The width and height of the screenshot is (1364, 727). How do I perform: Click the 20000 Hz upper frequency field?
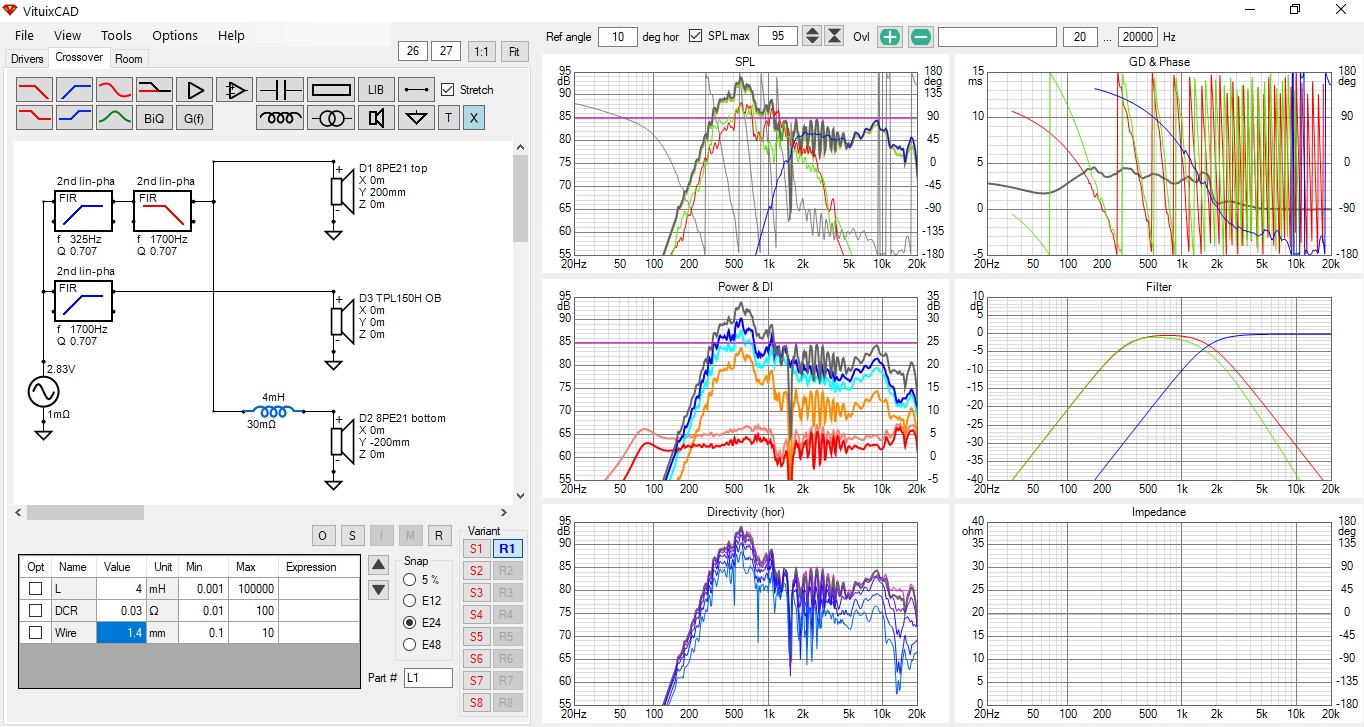1137,37
